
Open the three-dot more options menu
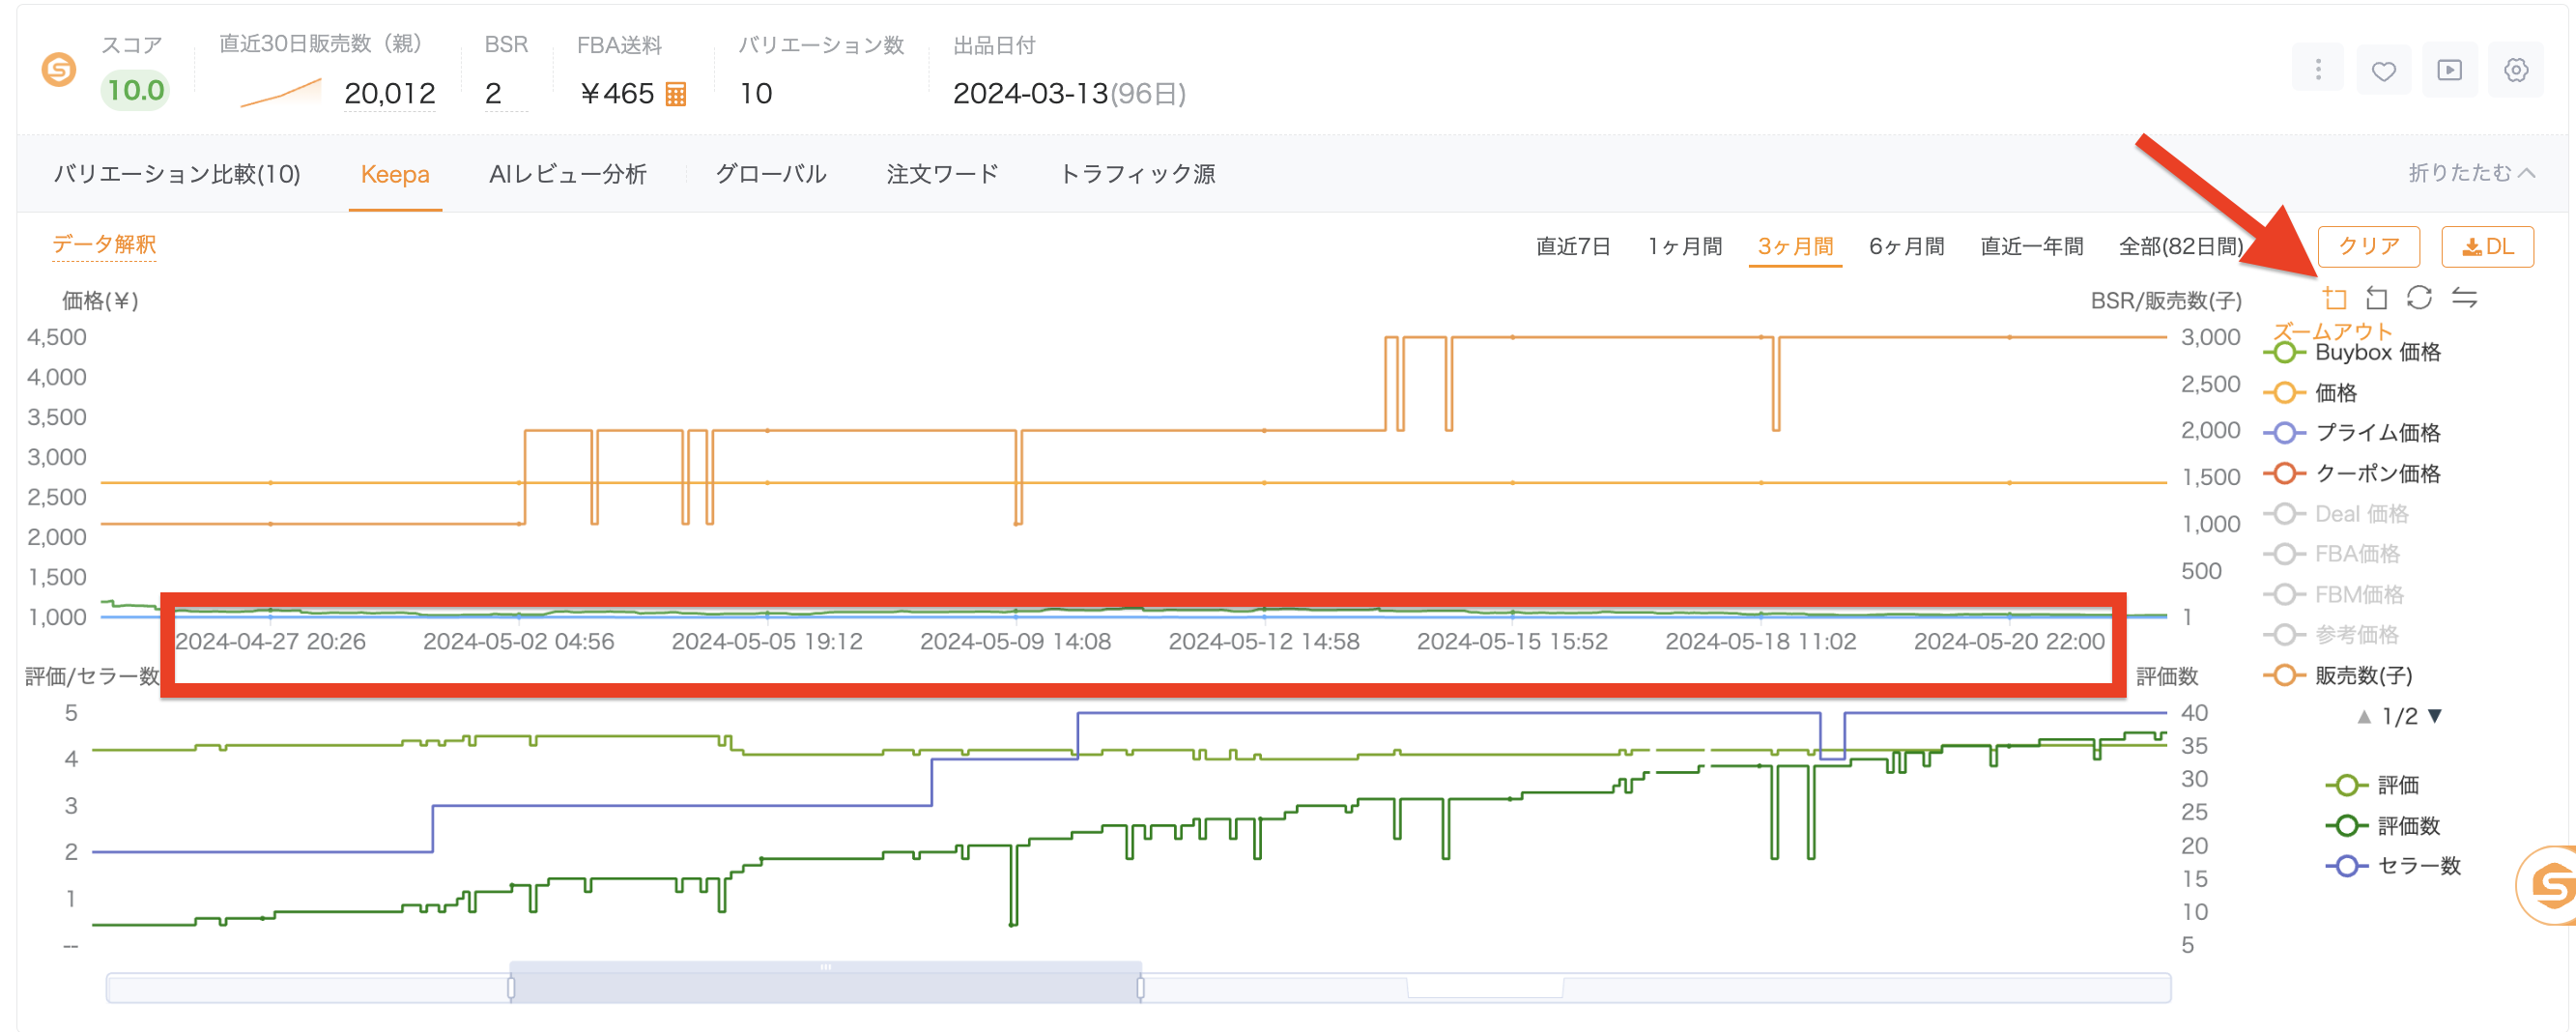point(2317,70)
